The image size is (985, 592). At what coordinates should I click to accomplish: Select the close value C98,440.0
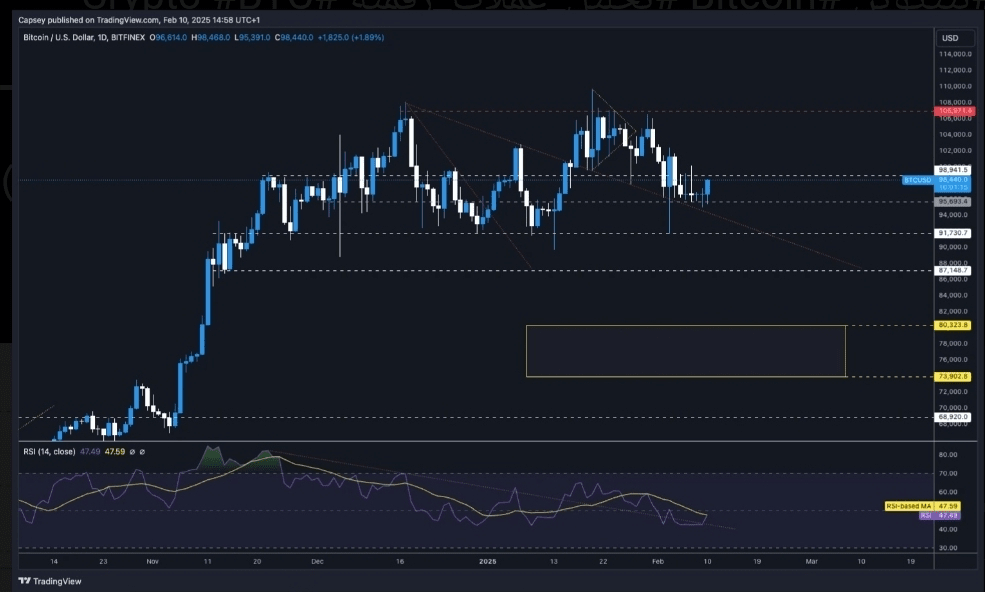click(x=294, y=38)
